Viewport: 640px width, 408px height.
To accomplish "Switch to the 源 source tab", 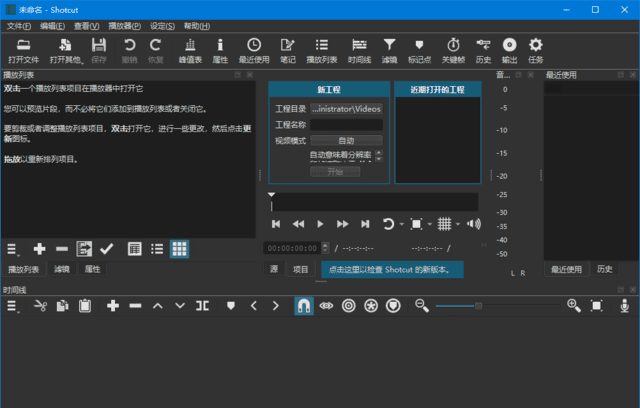I will (274, 269).
